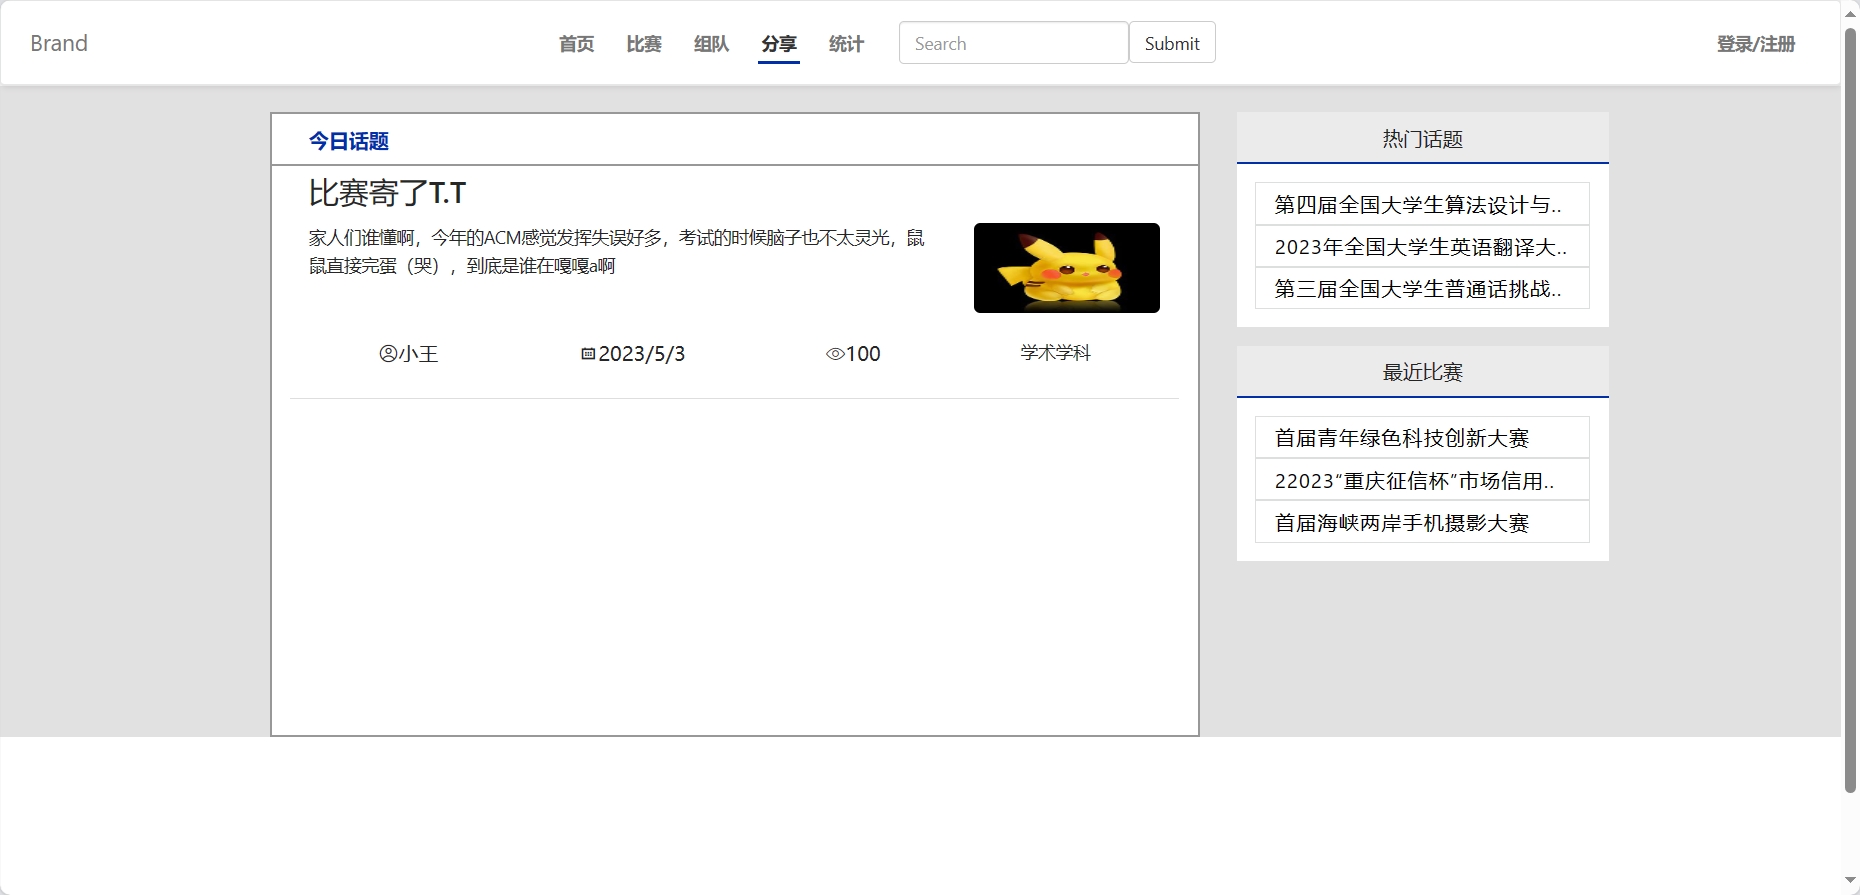Open the 统计 nav item
Viewport: 1860px width, 895px height.
(x=846, y=44)
